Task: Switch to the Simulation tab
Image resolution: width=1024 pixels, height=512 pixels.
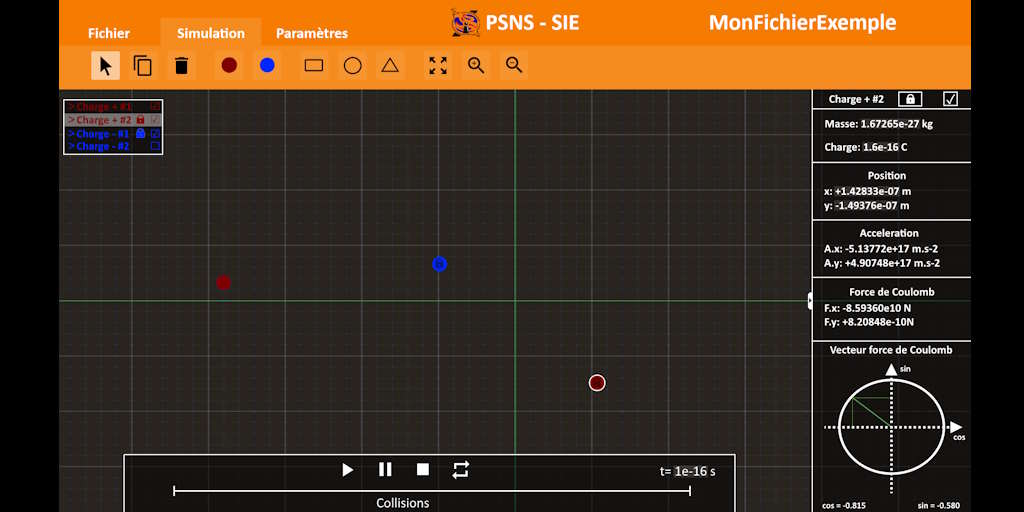Action: point(210,33)
